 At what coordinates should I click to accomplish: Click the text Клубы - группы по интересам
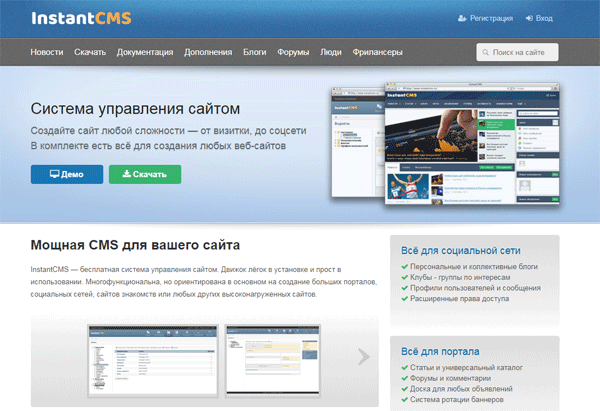[460, 277]
